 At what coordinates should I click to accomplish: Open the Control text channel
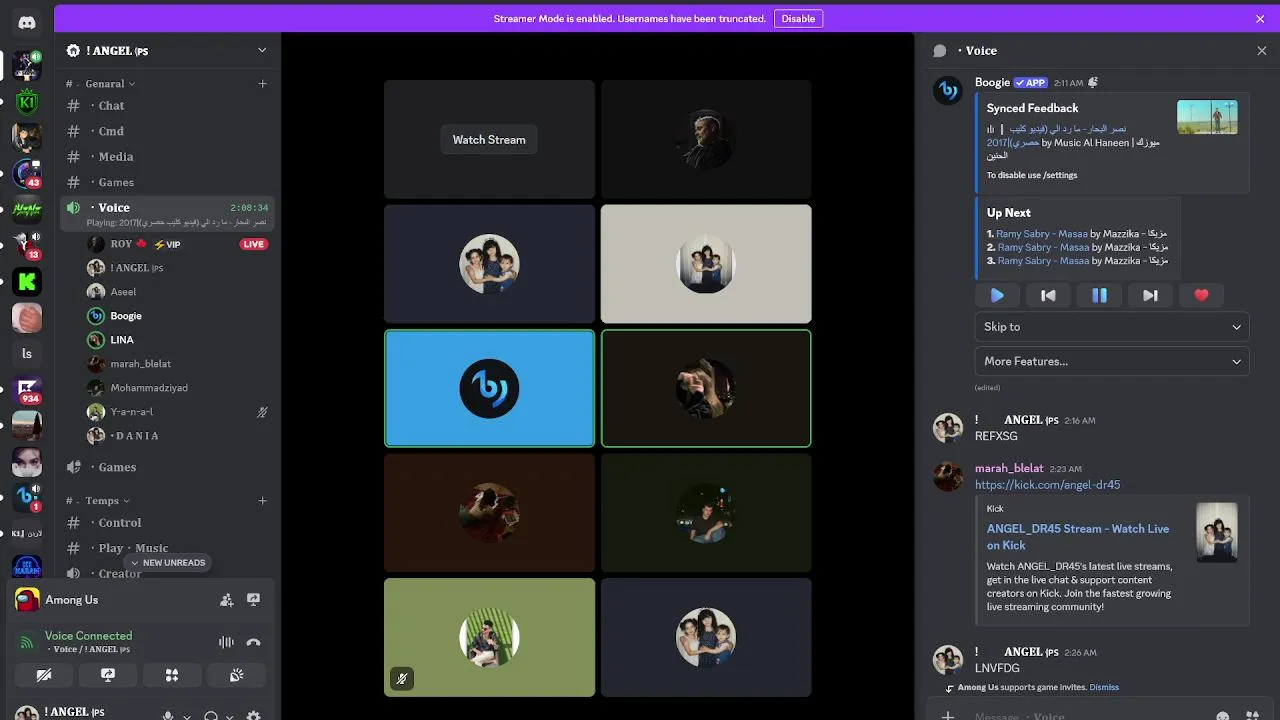[166, 523]
